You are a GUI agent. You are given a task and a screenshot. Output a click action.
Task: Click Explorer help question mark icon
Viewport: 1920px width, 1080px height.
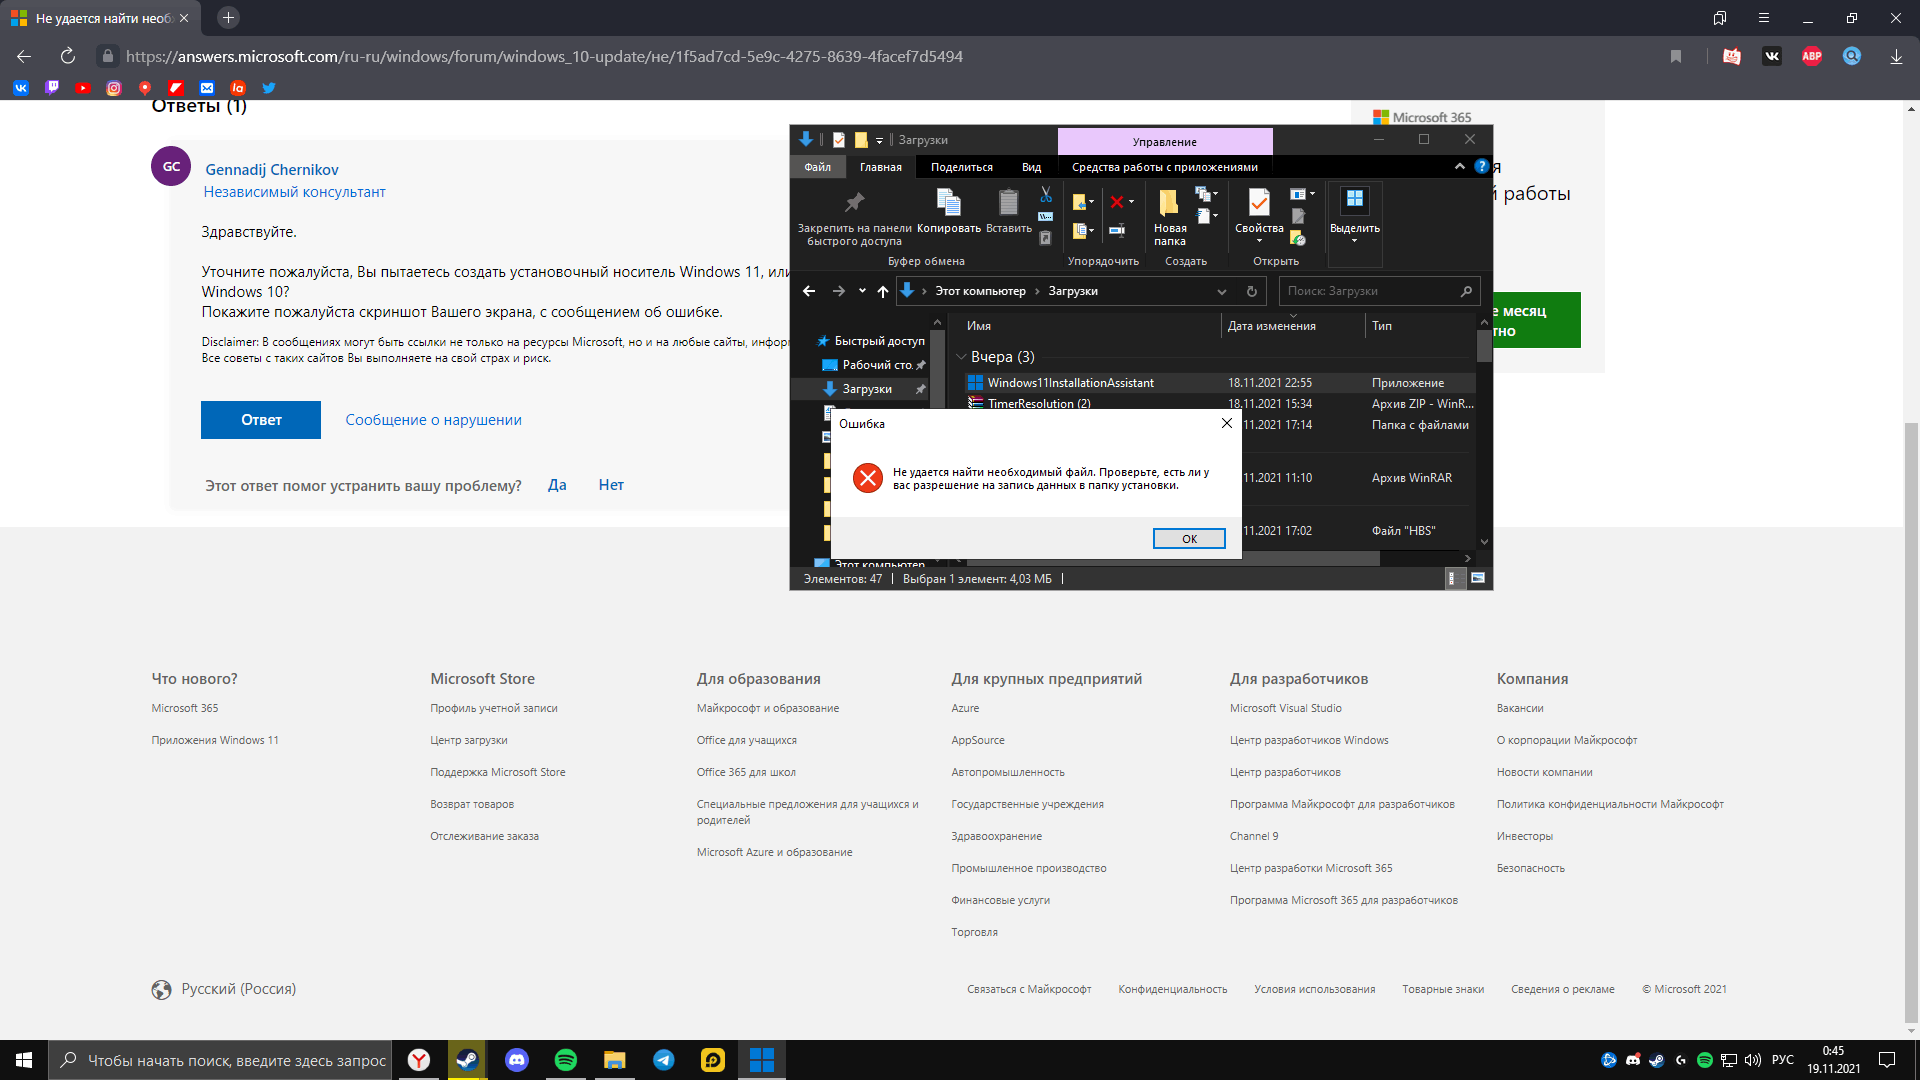tap(1481, 167)
